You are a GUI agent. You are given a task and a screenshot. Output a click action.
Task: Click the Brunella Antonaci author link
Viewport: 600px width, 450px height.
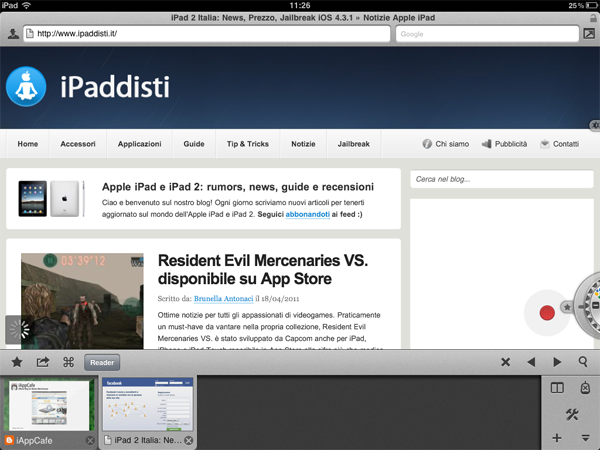point(218,298)
